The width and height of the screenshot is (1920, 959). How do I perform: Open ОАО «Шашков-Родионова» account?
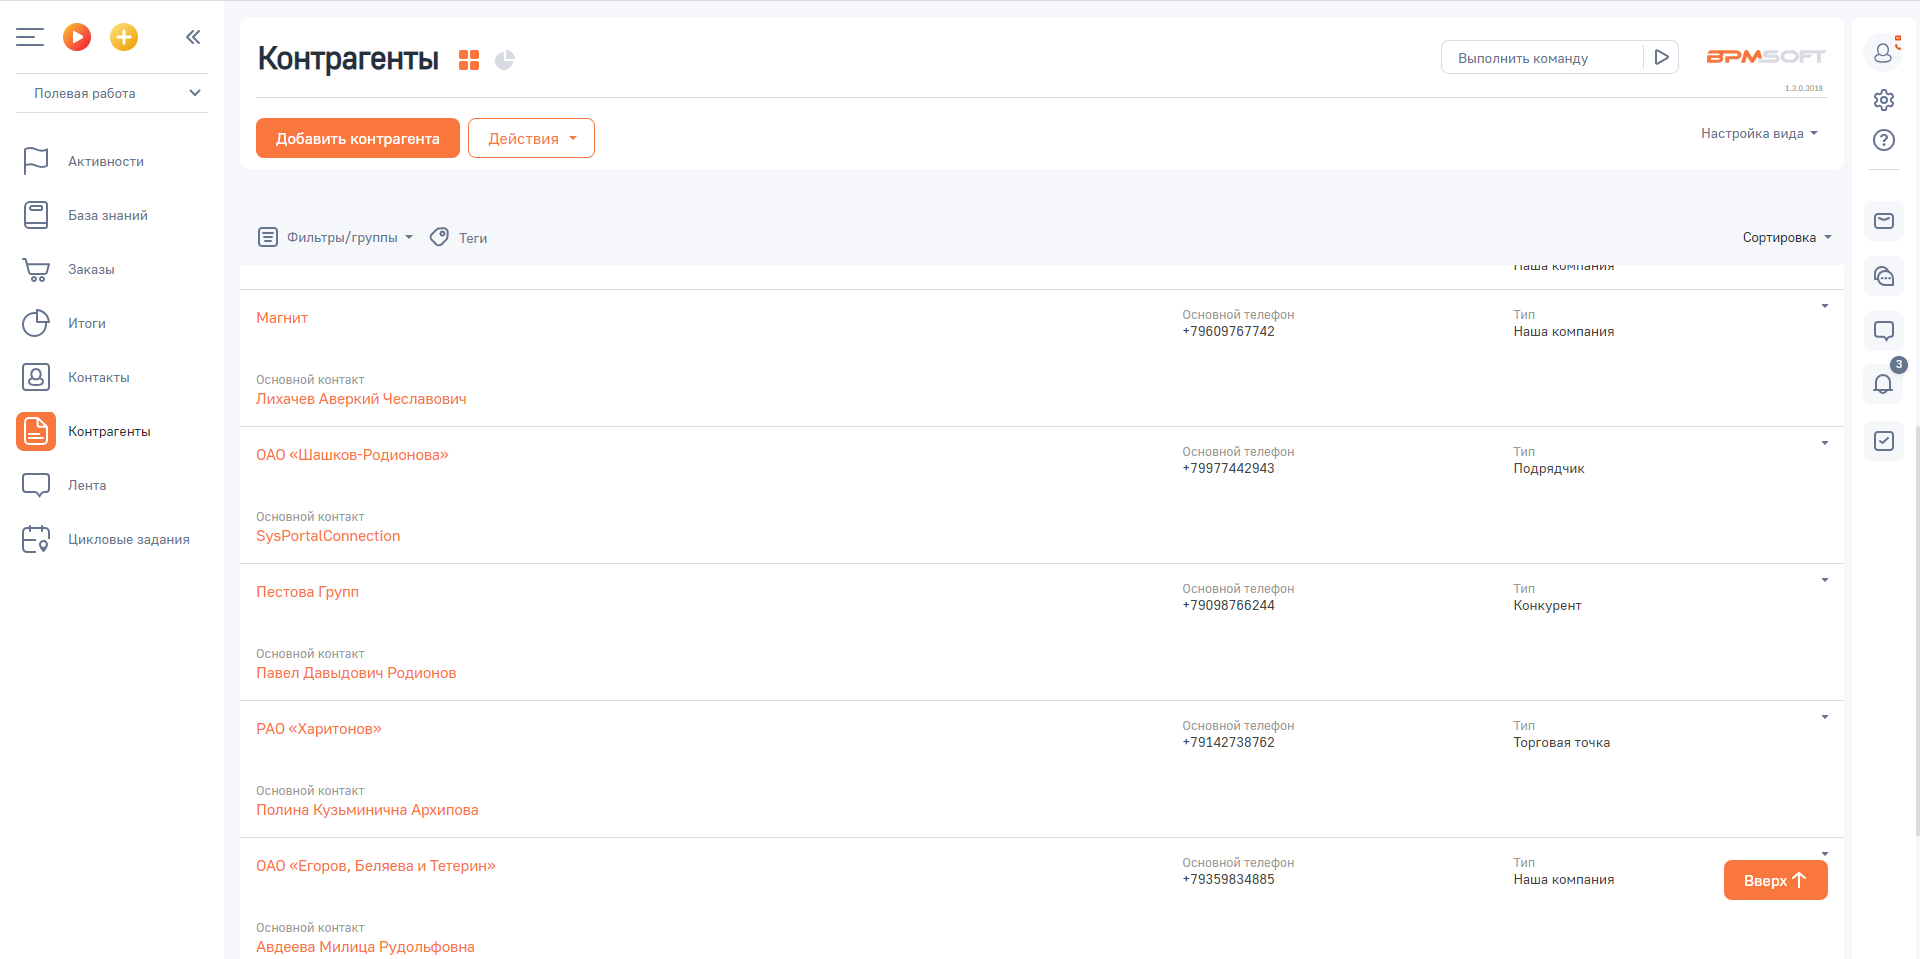click(x=352, y=455)
